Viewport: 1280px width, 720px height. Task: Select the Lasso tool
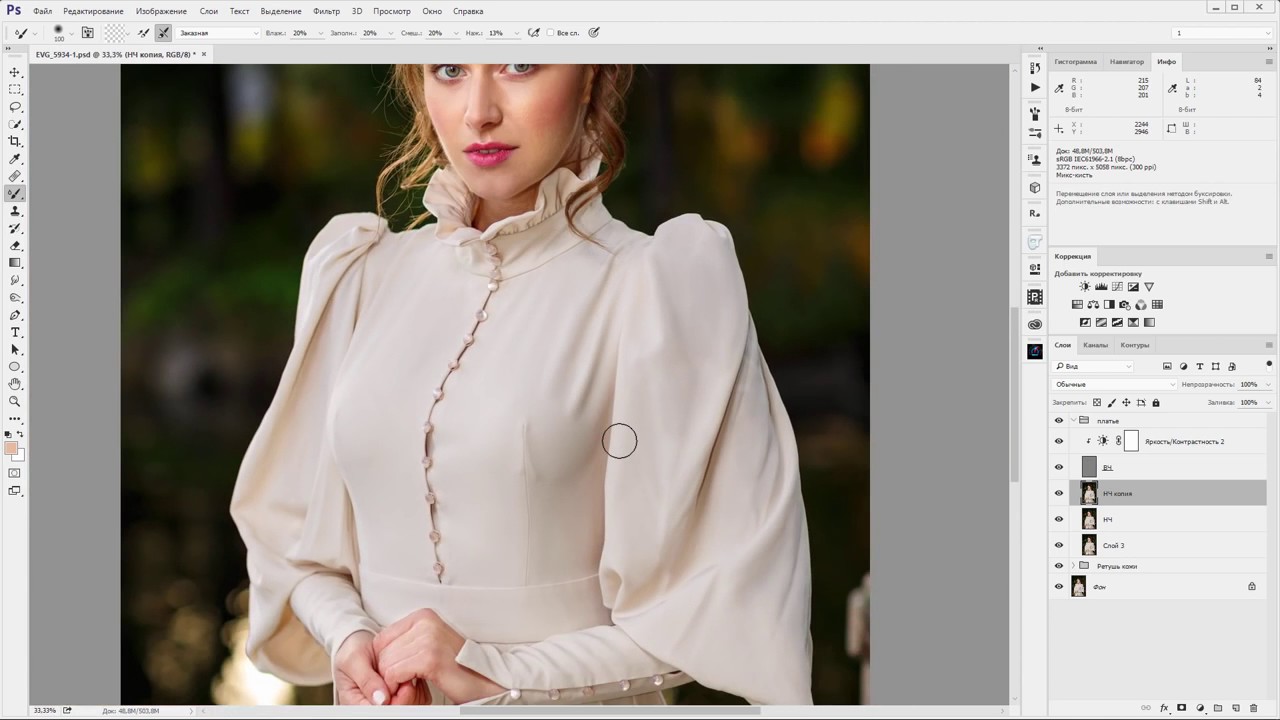[15, 107]
